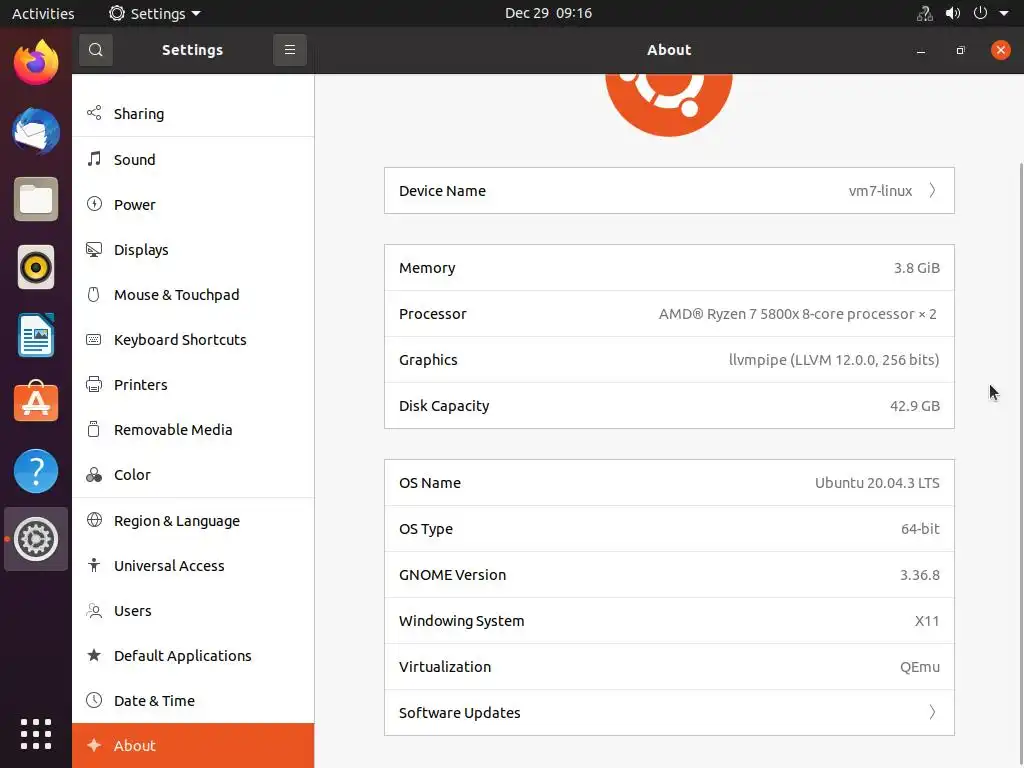Click the Universal Access person icon
Viewport: 1024px width, 768px height.
[x=94, y=565]
